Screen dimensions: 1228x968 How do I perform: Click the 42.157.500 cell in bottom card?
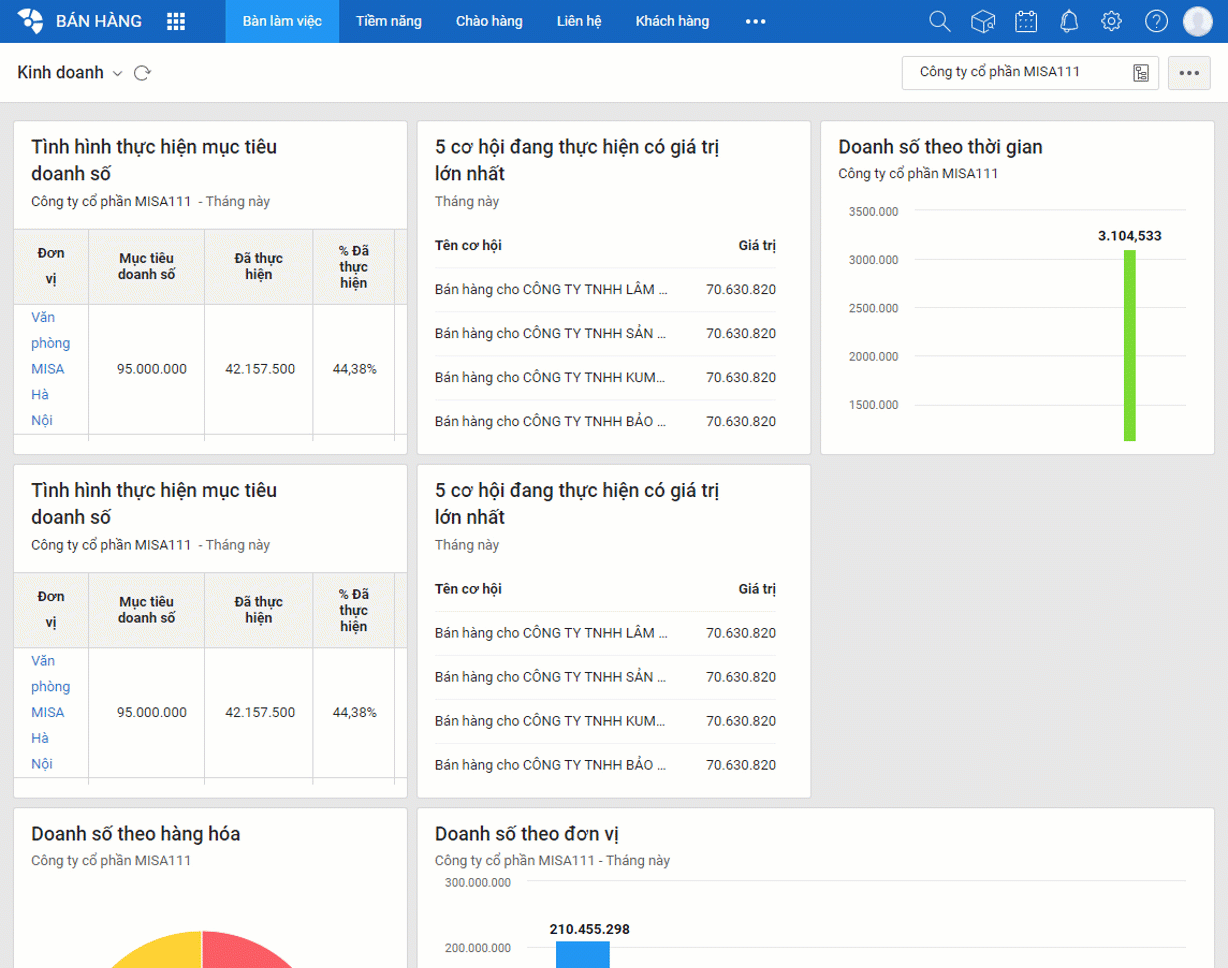click(x=260, y=713)
